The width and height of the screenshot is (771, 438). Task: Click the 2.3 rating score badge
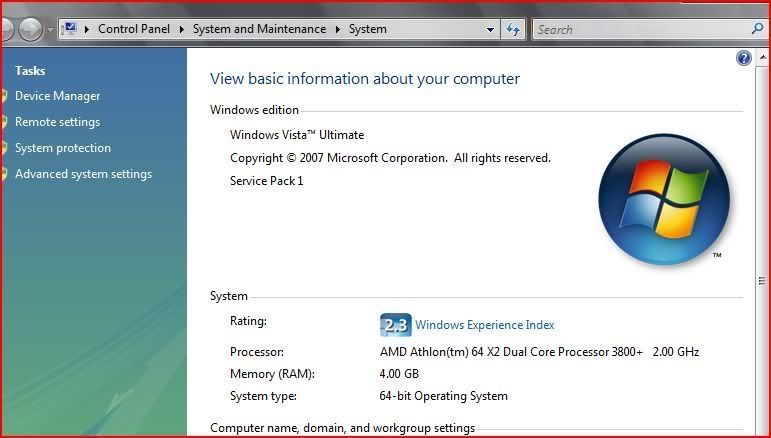(x=395, y=325)
